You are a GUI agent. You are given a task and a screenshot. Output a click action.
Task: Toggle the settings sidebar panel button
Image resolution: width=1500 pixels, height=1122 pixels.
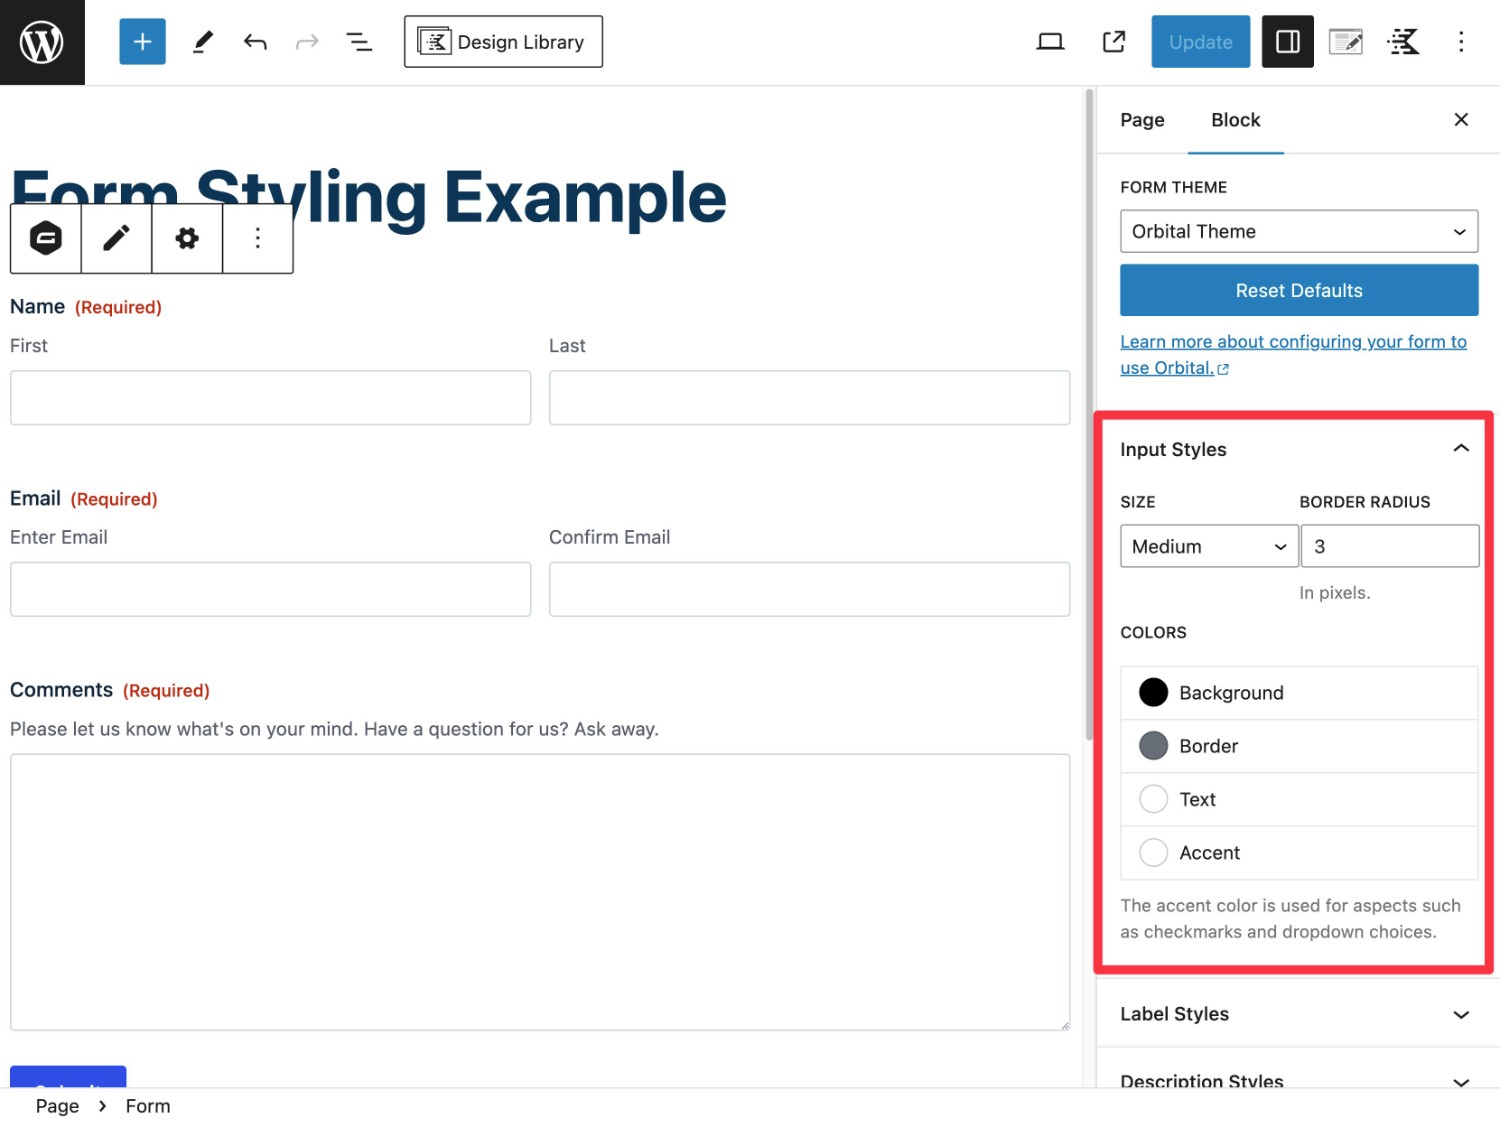(1287, 42)
